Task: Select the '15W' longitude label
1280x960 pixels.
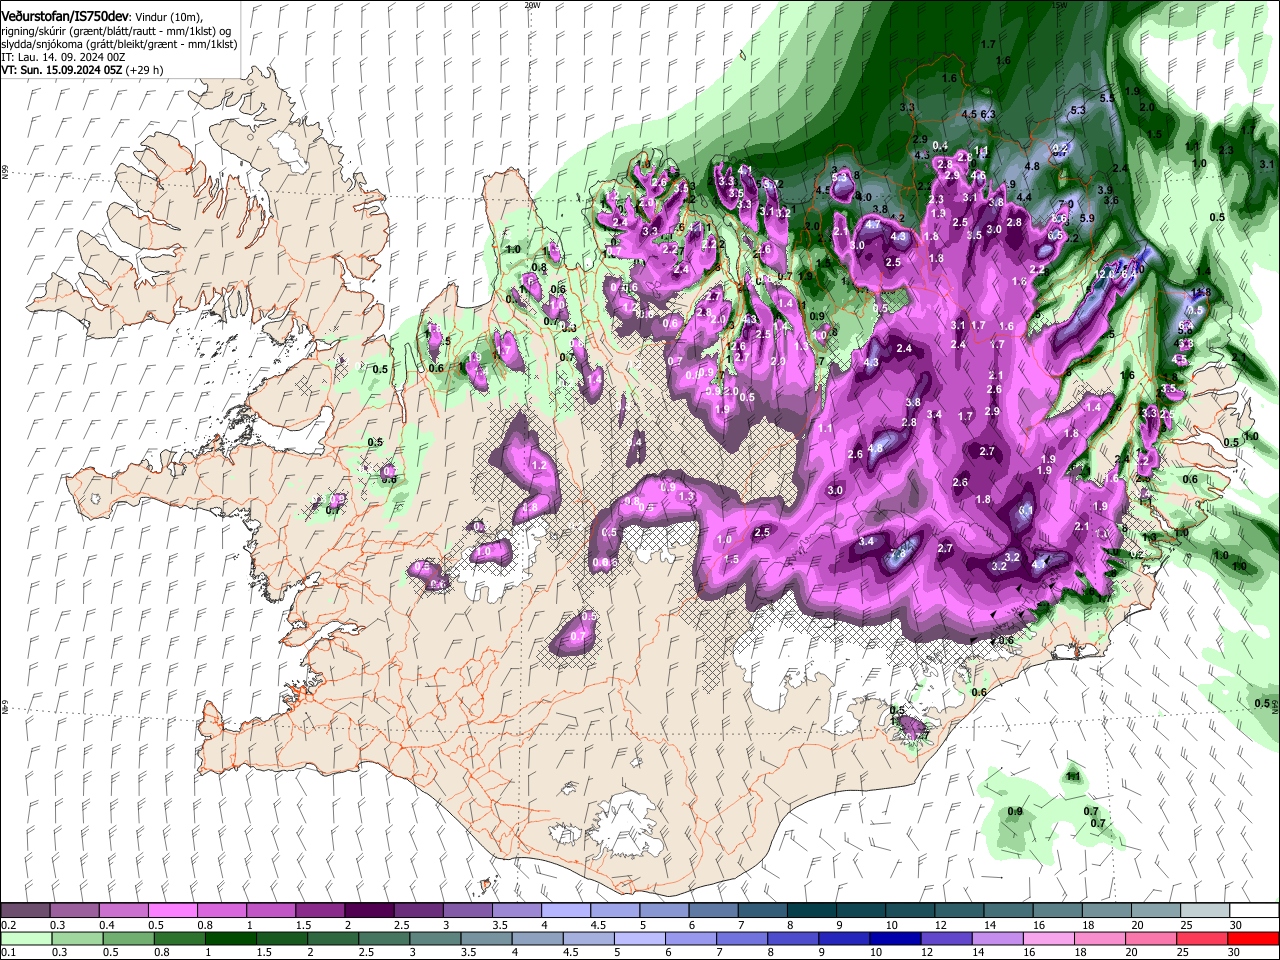Action: click(x=1058, y=5)
